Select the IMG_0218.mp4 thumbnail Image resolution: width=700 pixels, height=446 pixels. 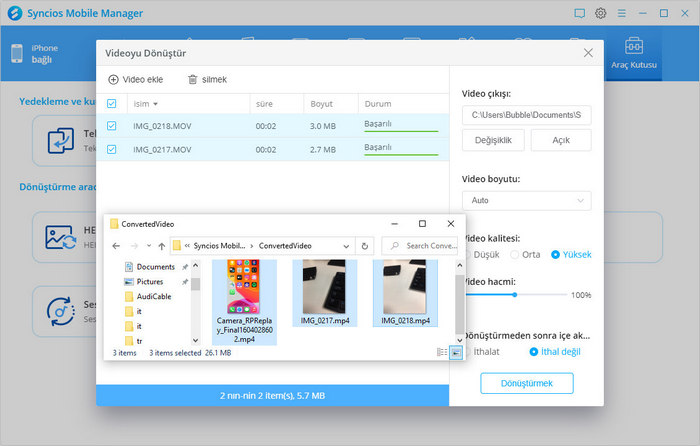[x=405, y=293]
